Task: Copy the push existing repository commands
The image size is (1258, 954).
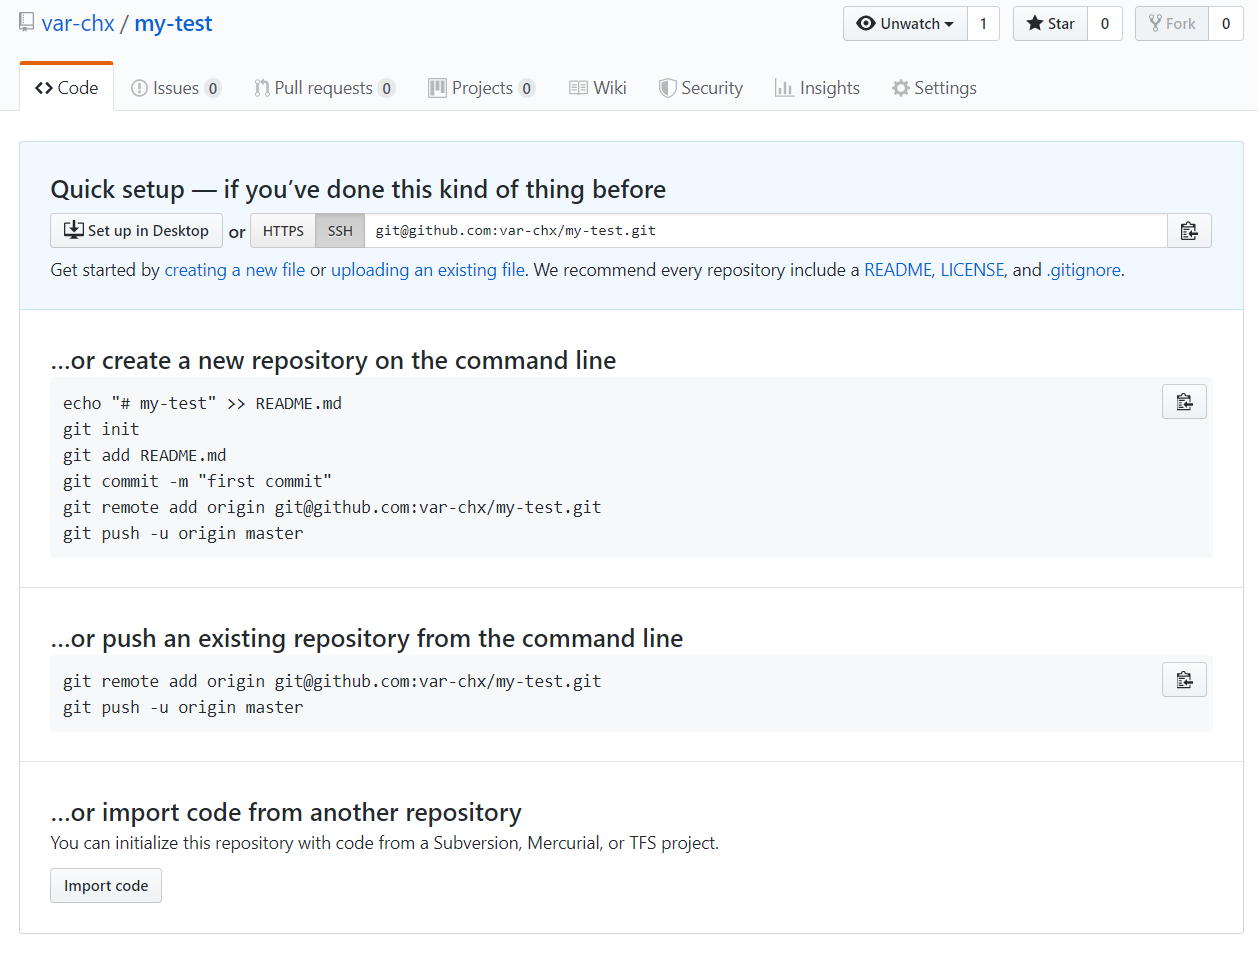Action: point(1184,680)
